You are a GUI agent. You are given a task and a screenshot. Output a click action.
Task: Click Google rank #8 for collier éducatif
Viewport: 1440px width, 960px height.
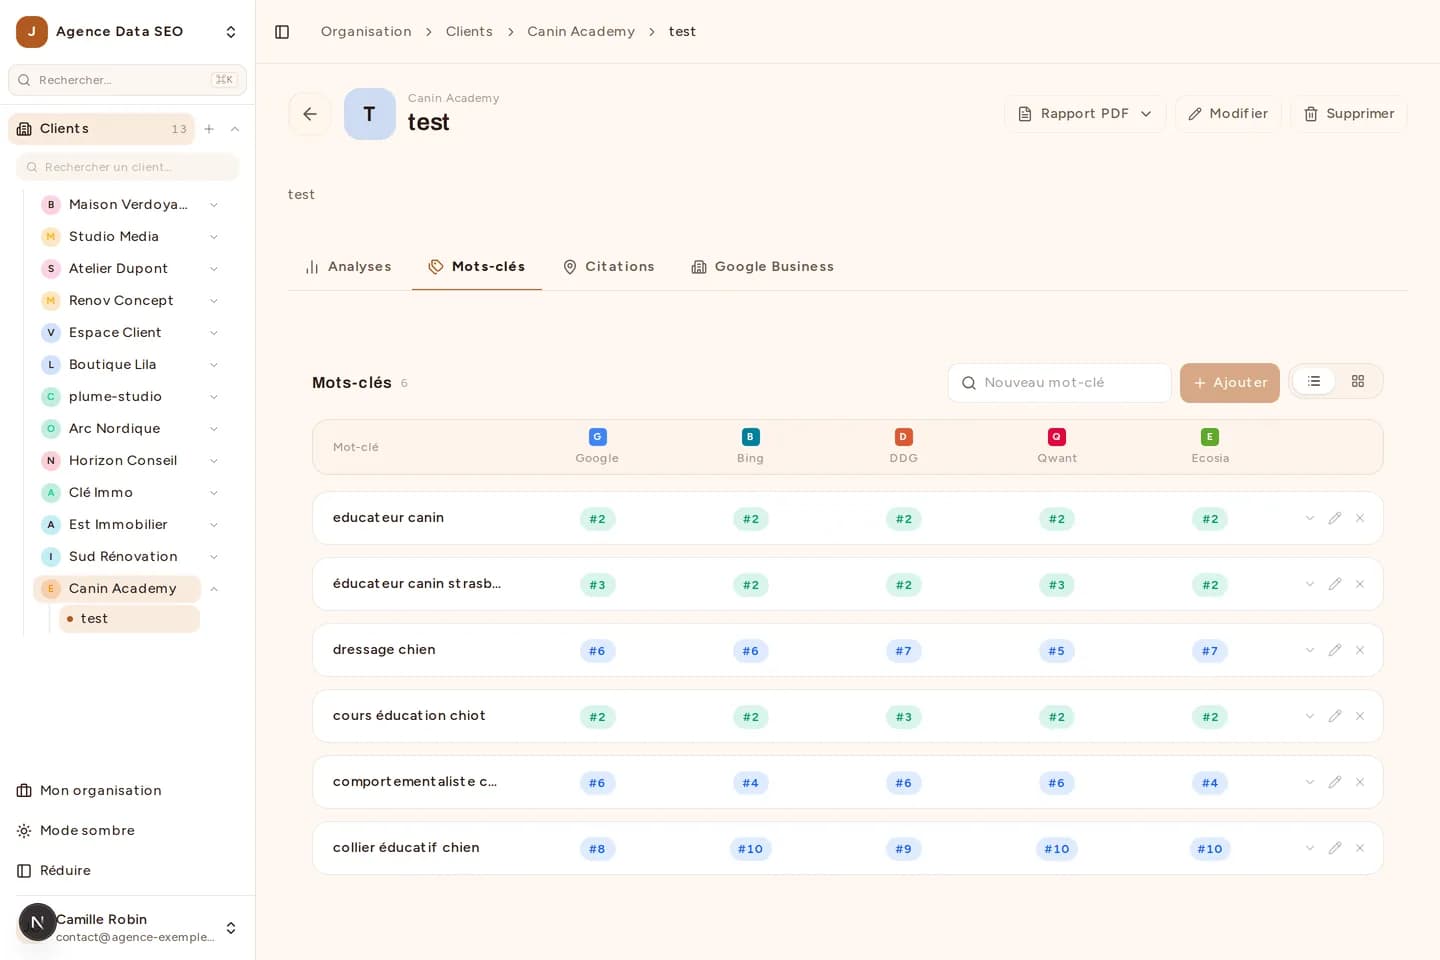coord(597,849)
